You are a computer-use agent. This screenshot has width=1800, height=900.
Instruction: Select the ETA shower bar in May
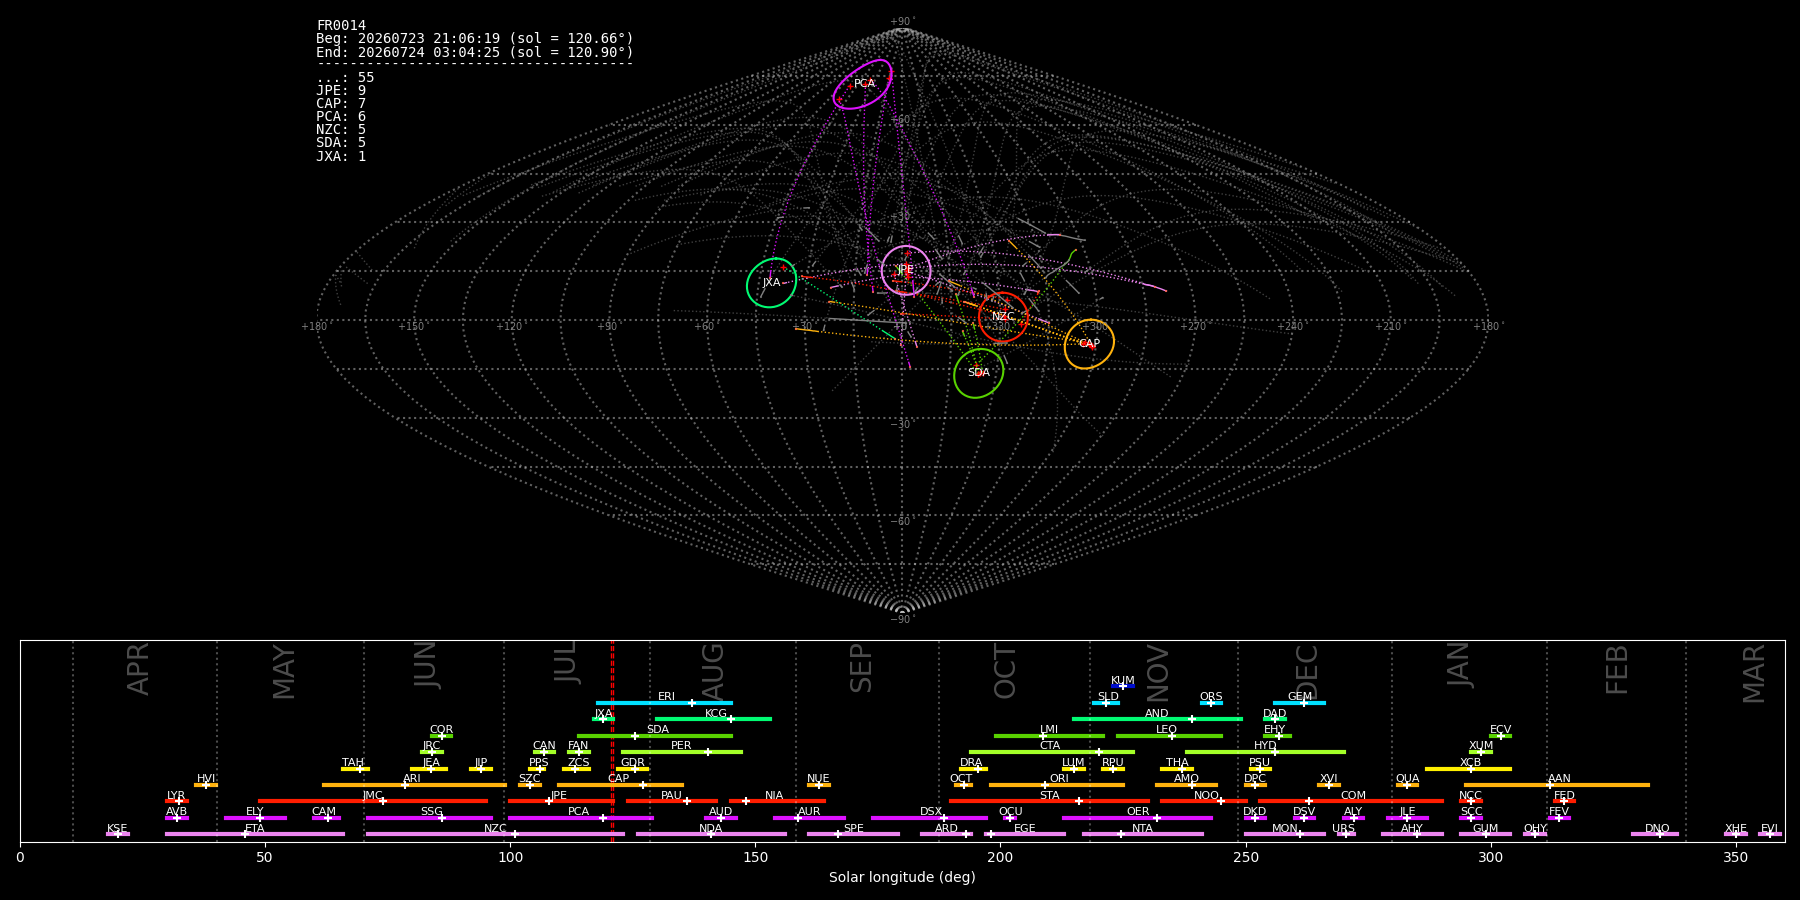(x=255, y=834)
